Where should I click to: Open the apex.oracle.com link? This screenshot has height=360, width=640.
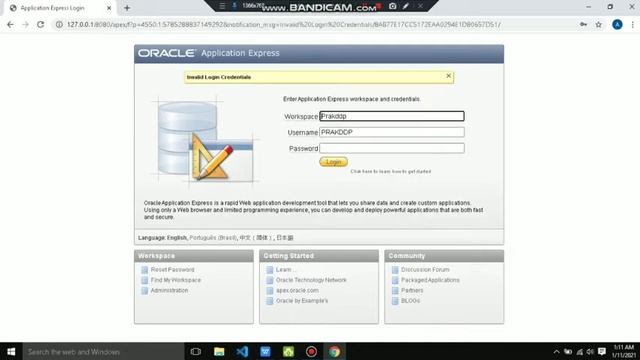297,290
